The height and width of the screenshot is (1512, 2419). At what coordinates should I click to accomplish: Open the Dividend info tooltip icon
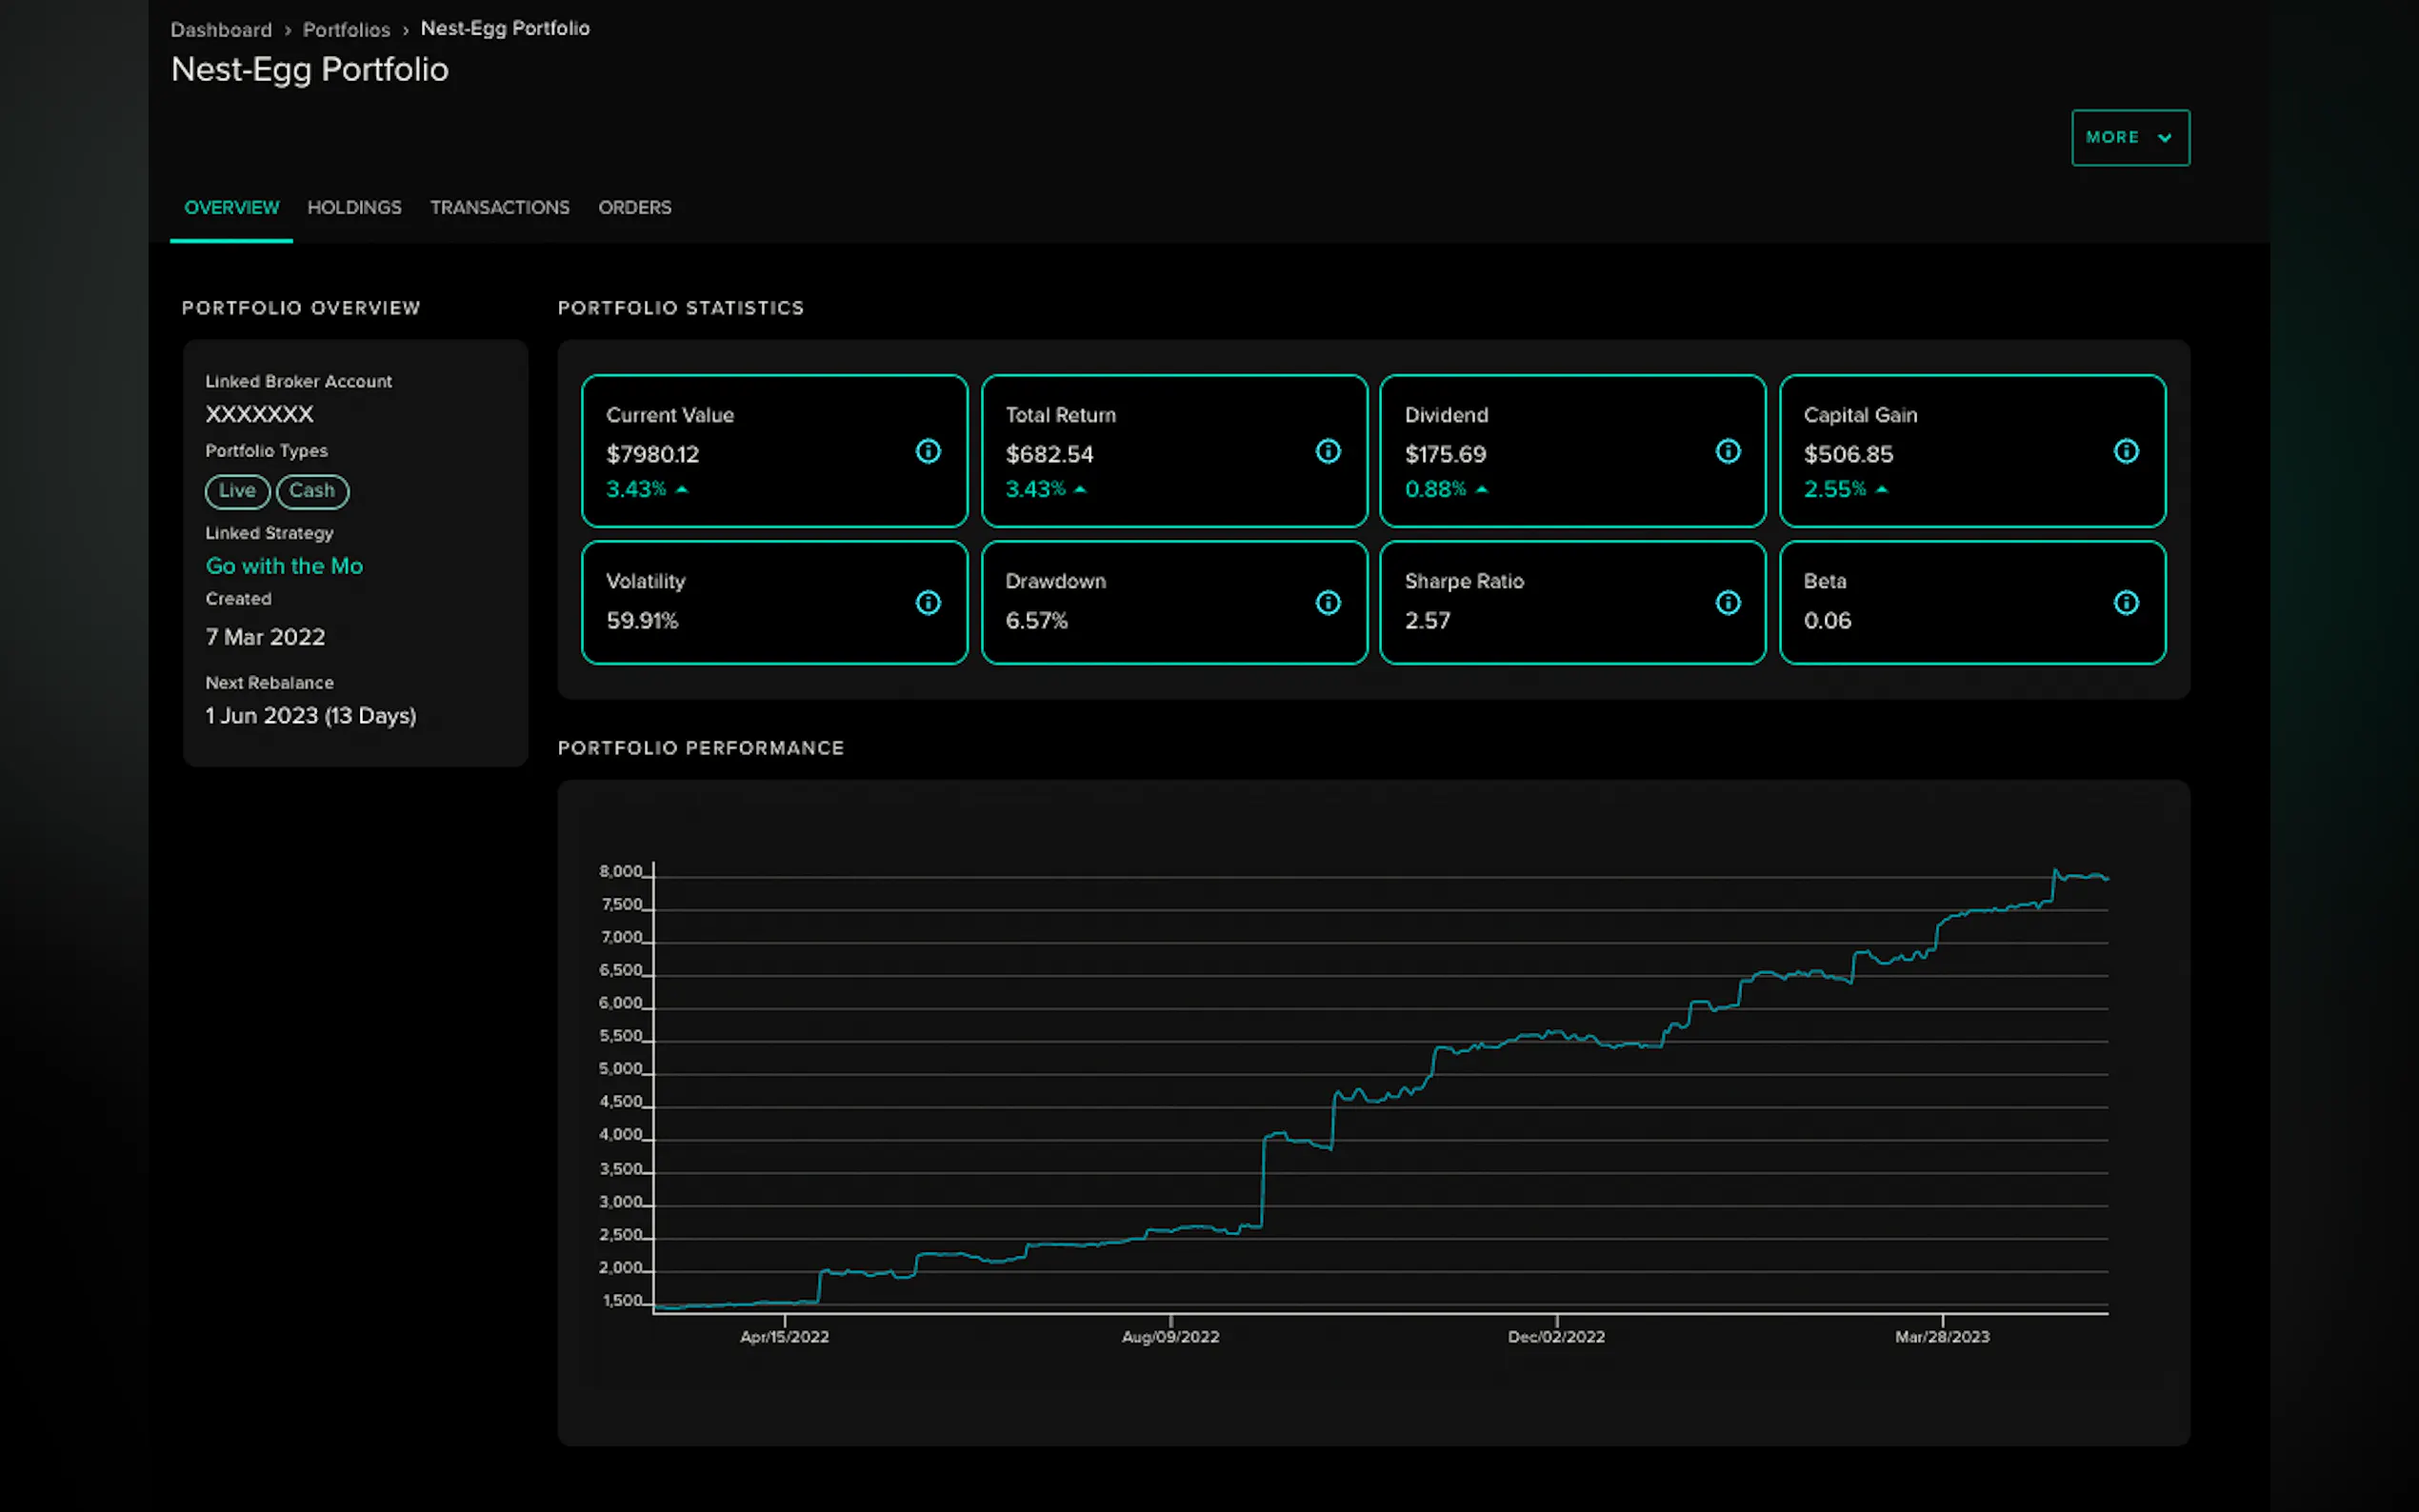[x=1728, y=451]
